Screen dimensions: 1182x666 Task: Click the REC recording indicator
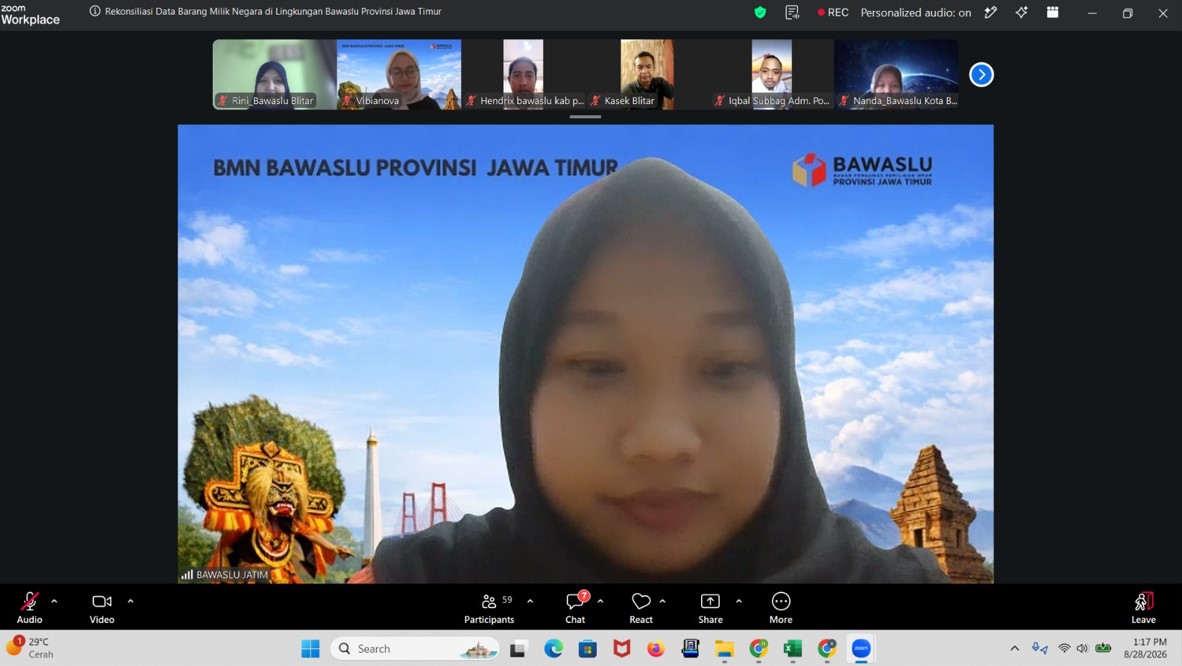(833, 12)
